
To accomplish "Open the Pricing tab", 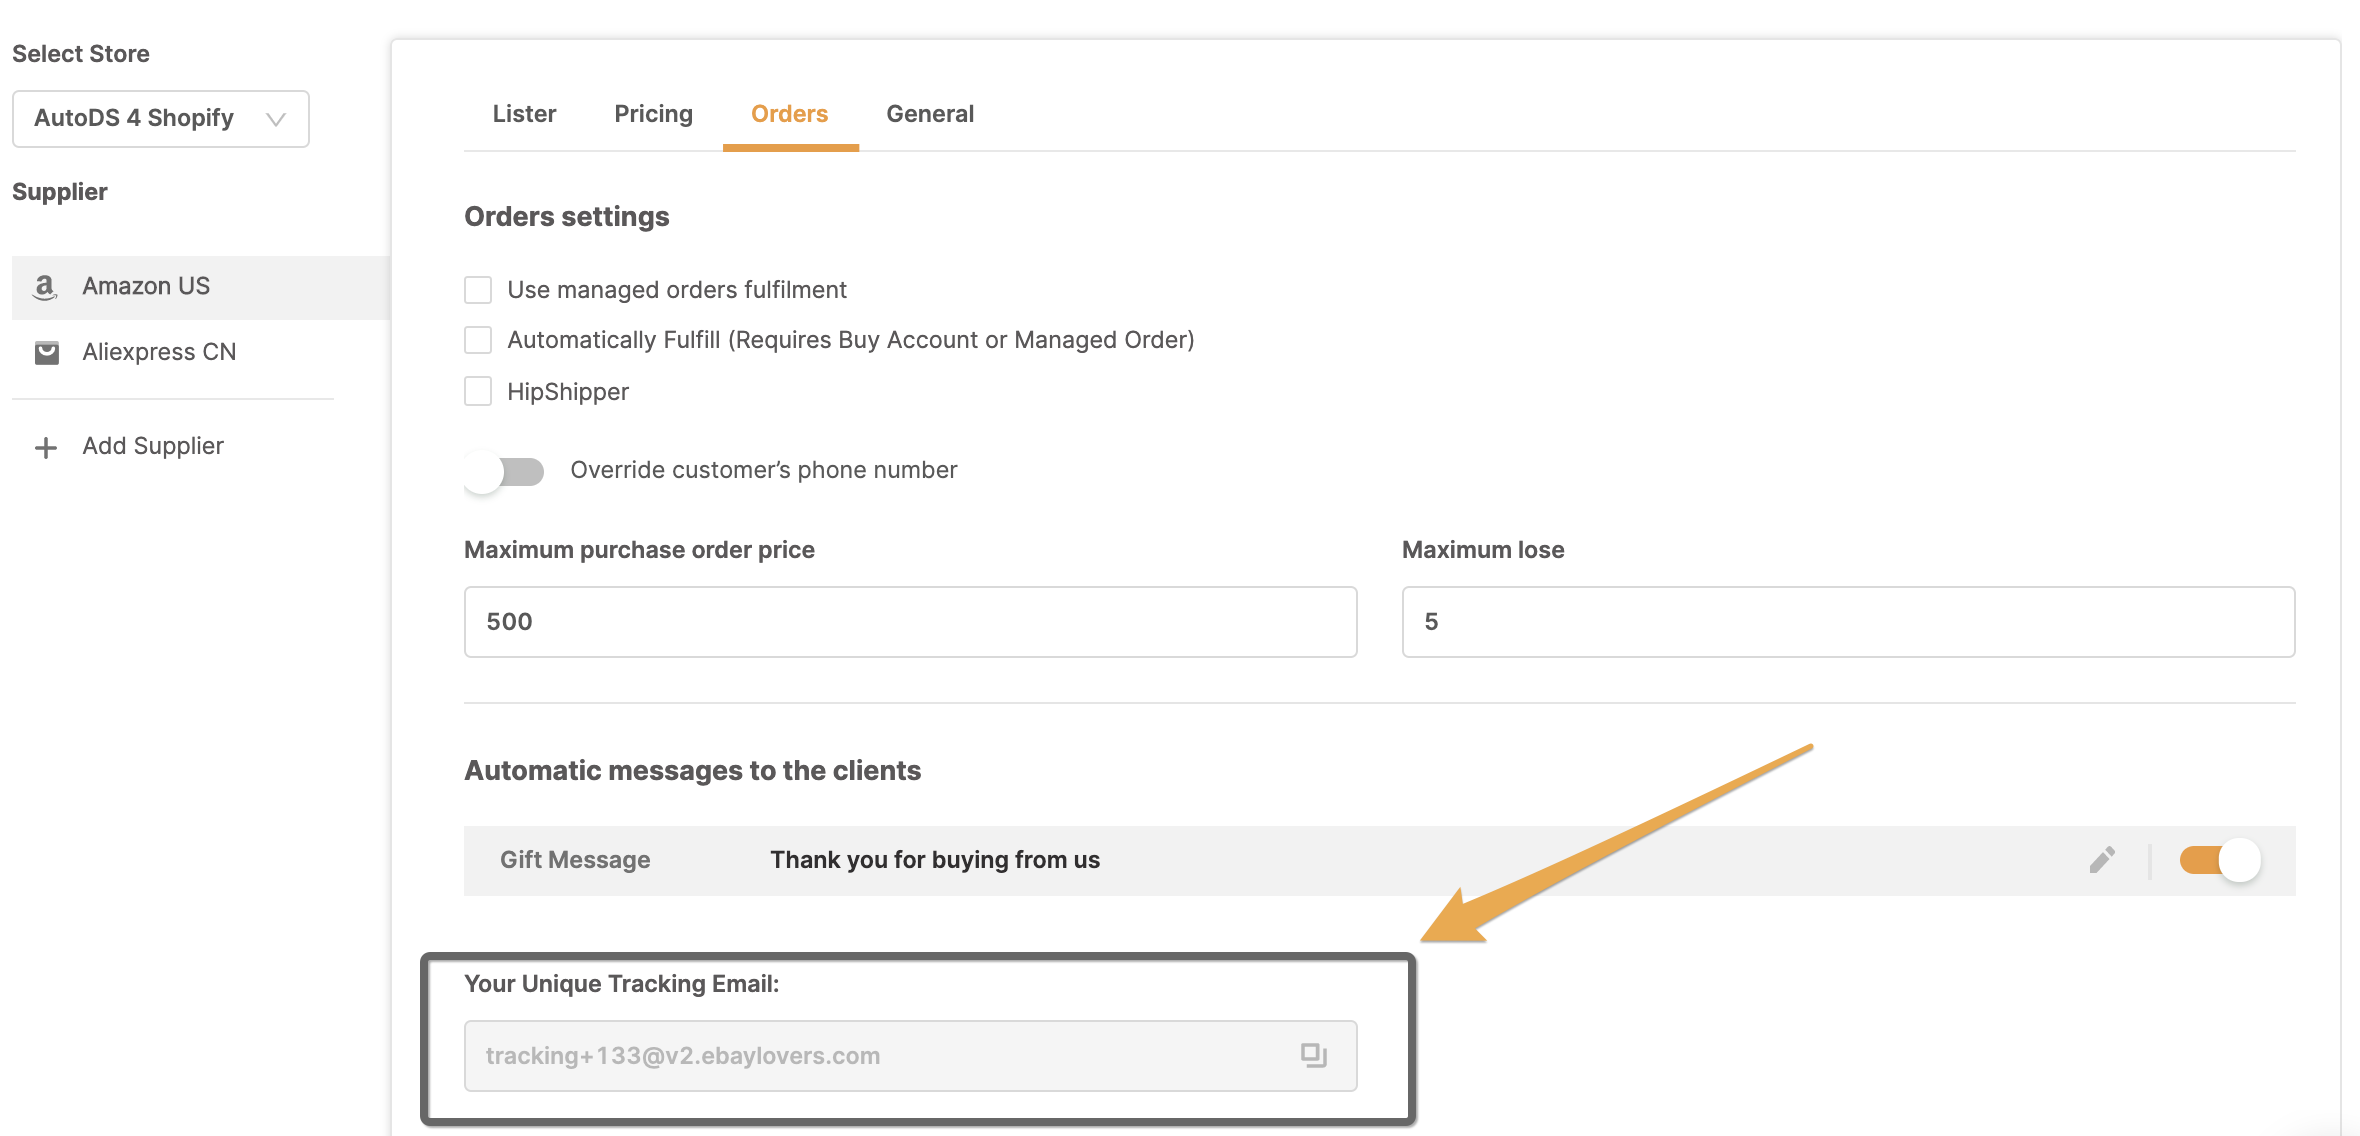I will [653, 114].
